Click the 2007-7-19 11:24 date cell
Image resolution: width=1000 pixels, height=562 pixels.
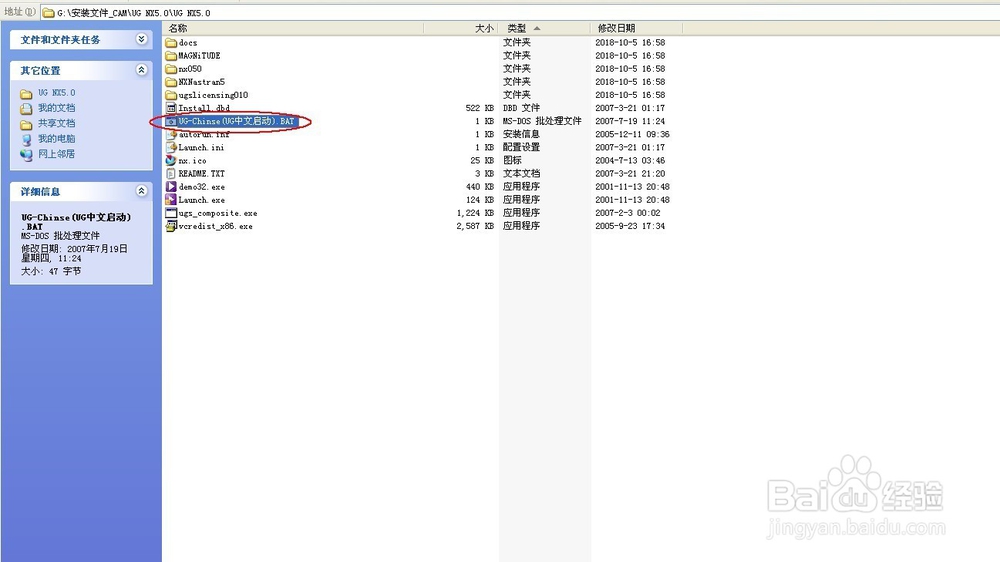(630, 121)
